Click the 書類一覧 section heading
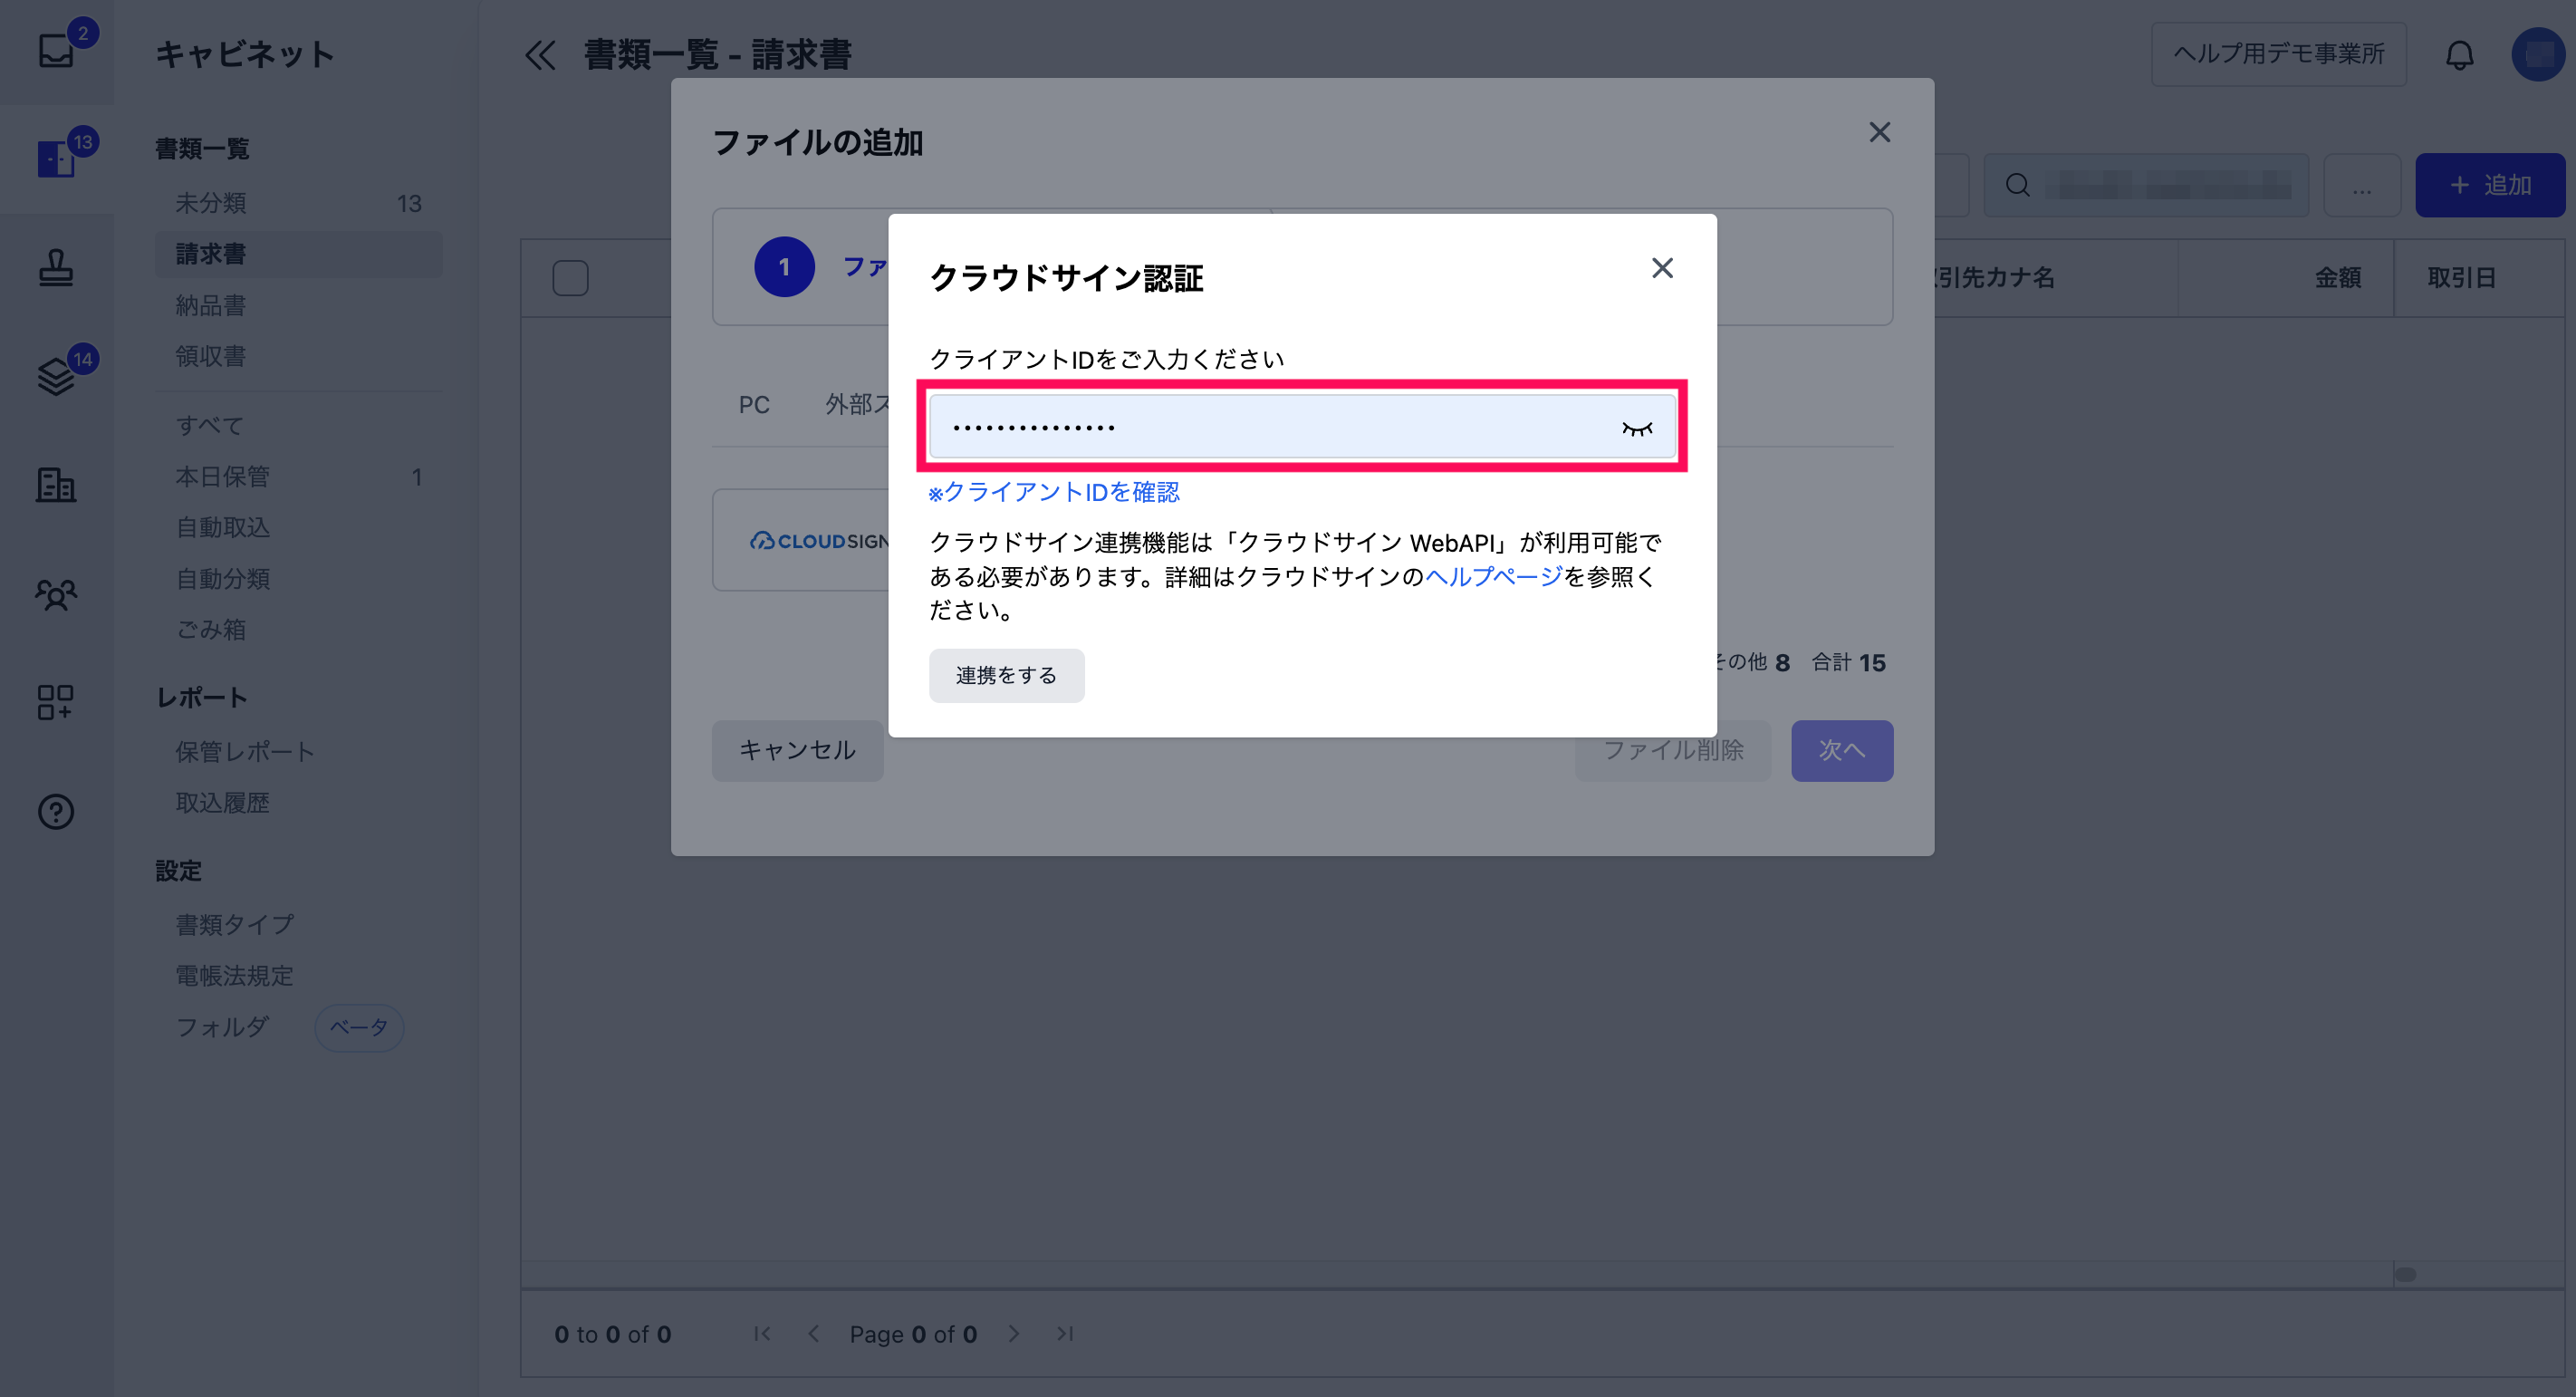This screenshot has width=2576, height=1397. [x=202, y=149]
